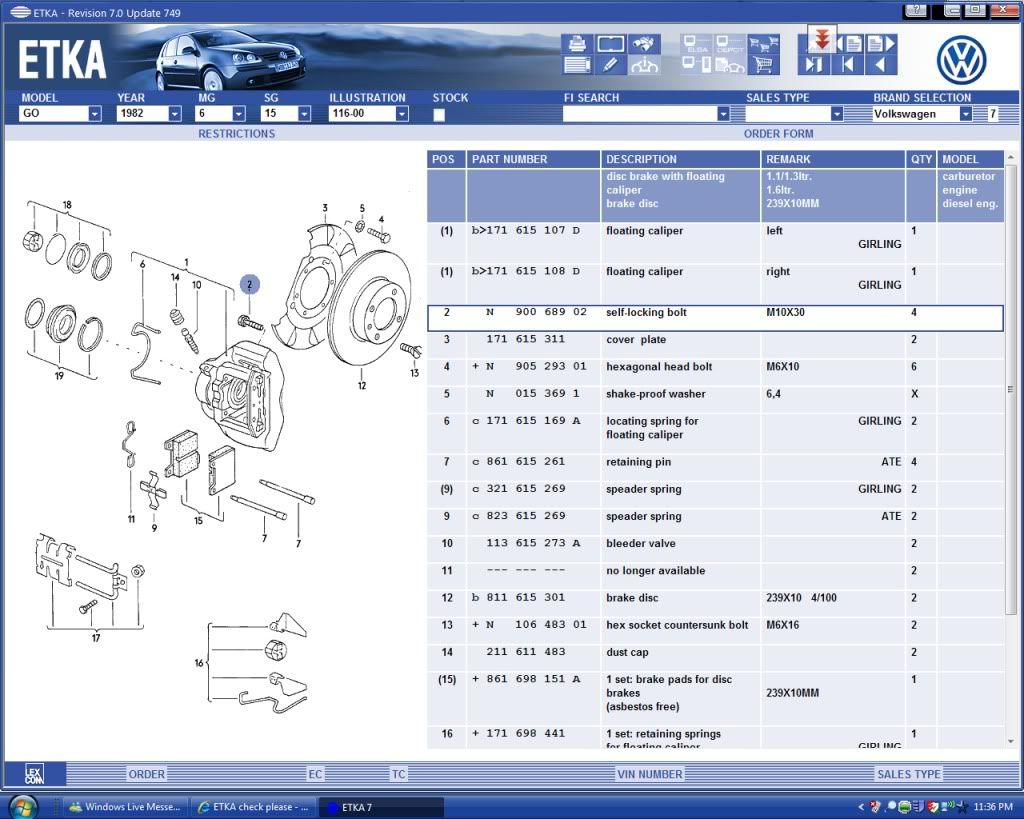The width and height of the screenshot is (1024, 819).
Task: Click the pencil edit icon
Action: pyautogui.click(x=610, y=65)
